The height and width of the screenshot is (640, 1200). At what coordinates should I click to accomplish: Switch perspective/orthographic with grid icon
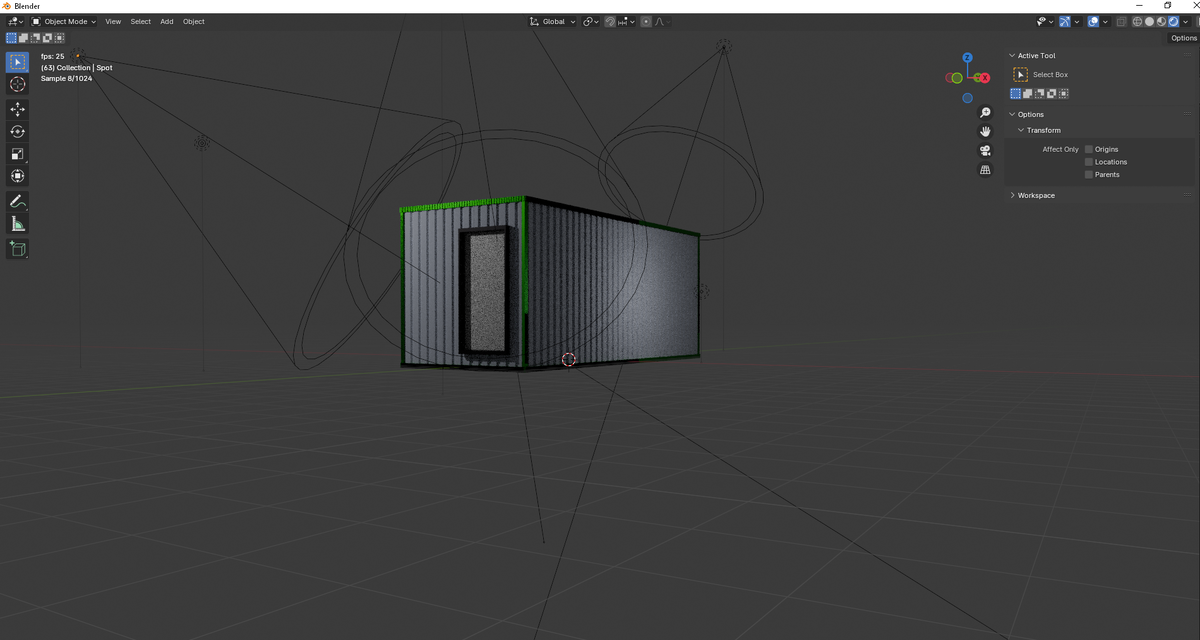coord(985,170)
